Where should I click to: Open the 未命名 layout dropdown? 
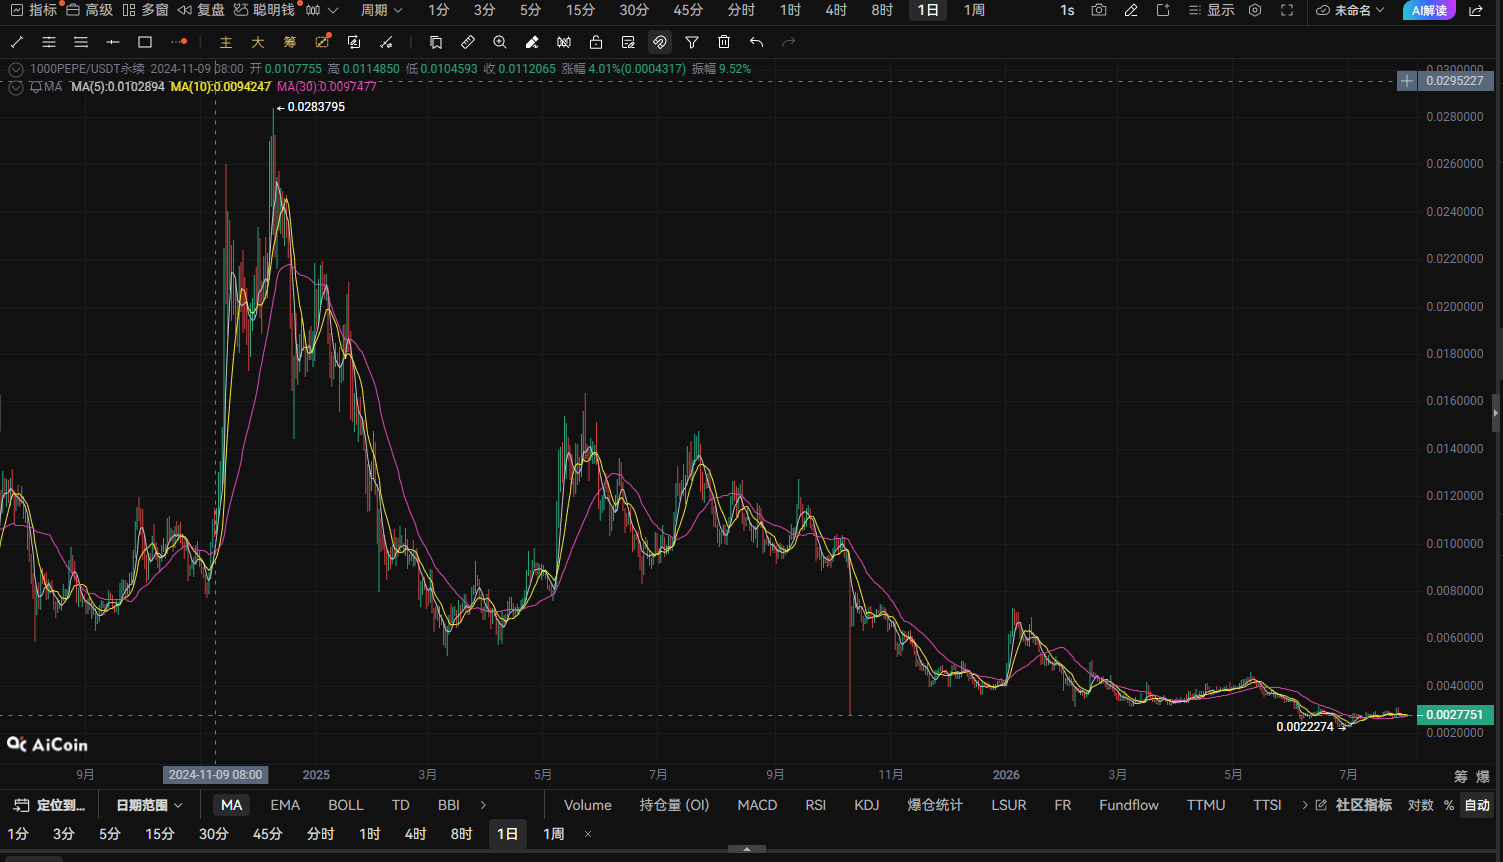click(1351, 10)
